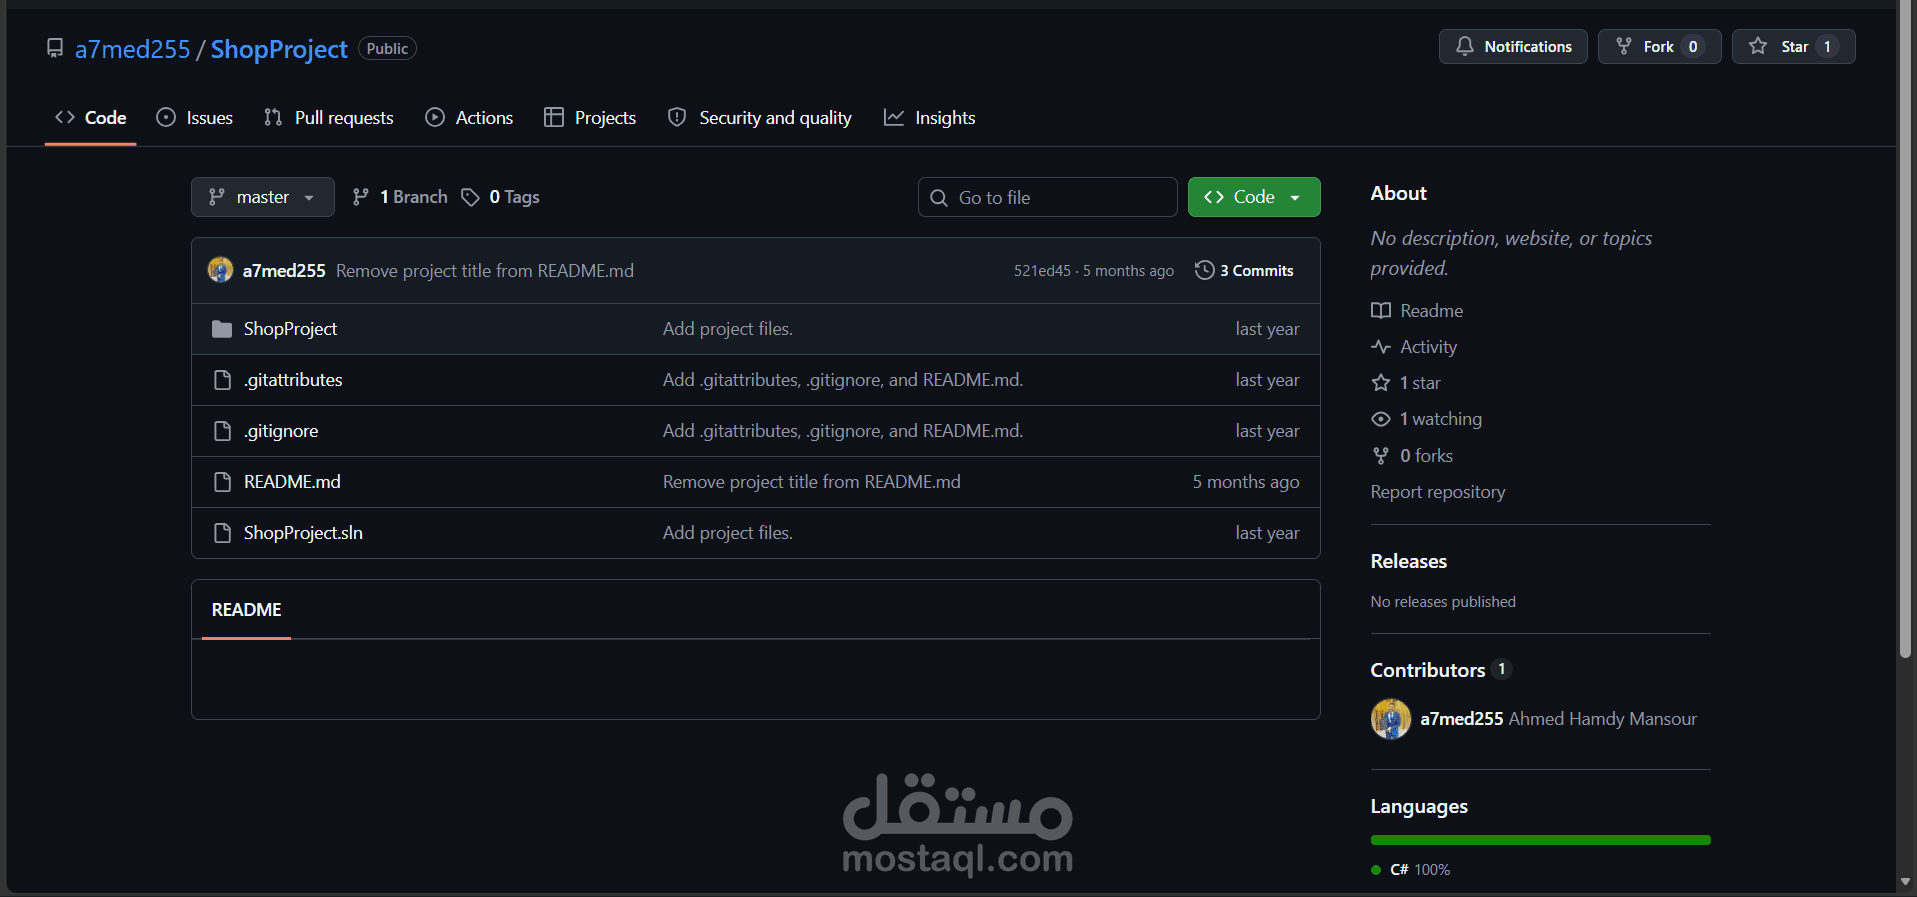Switch to the Code tab
This screenshot has height=897, width=1917.
91,117
